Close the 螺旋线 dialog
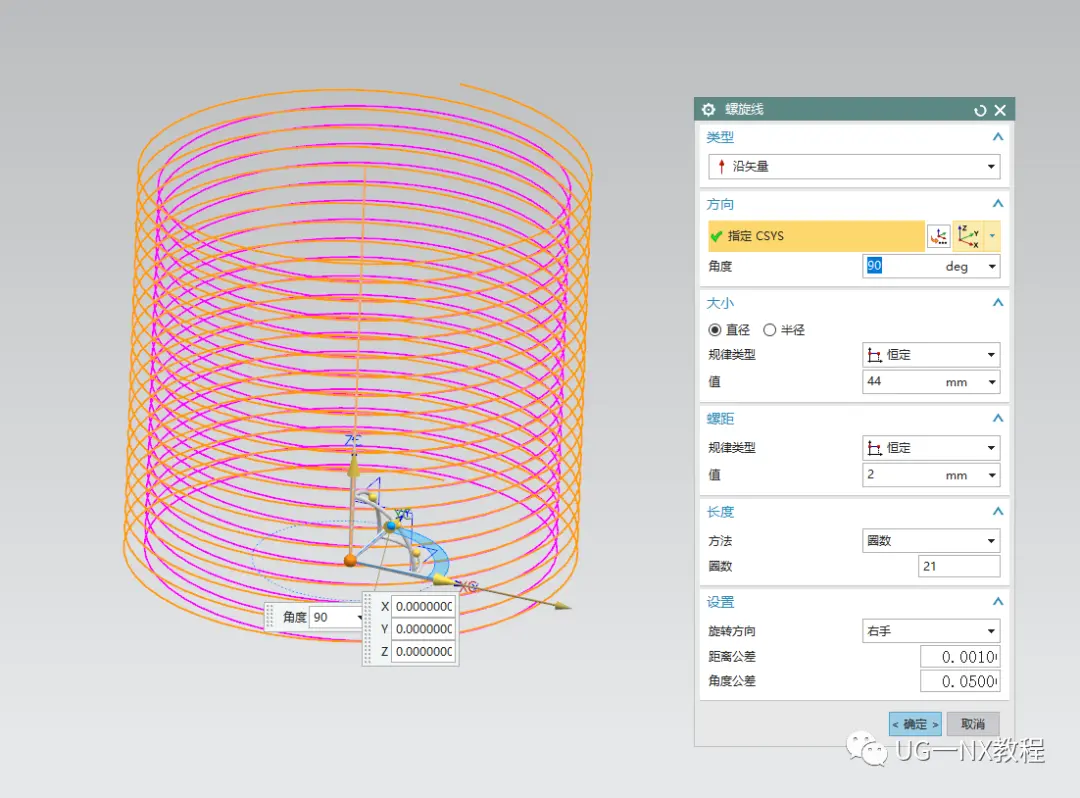The image size is (1080, 798). coord(1000,110)
